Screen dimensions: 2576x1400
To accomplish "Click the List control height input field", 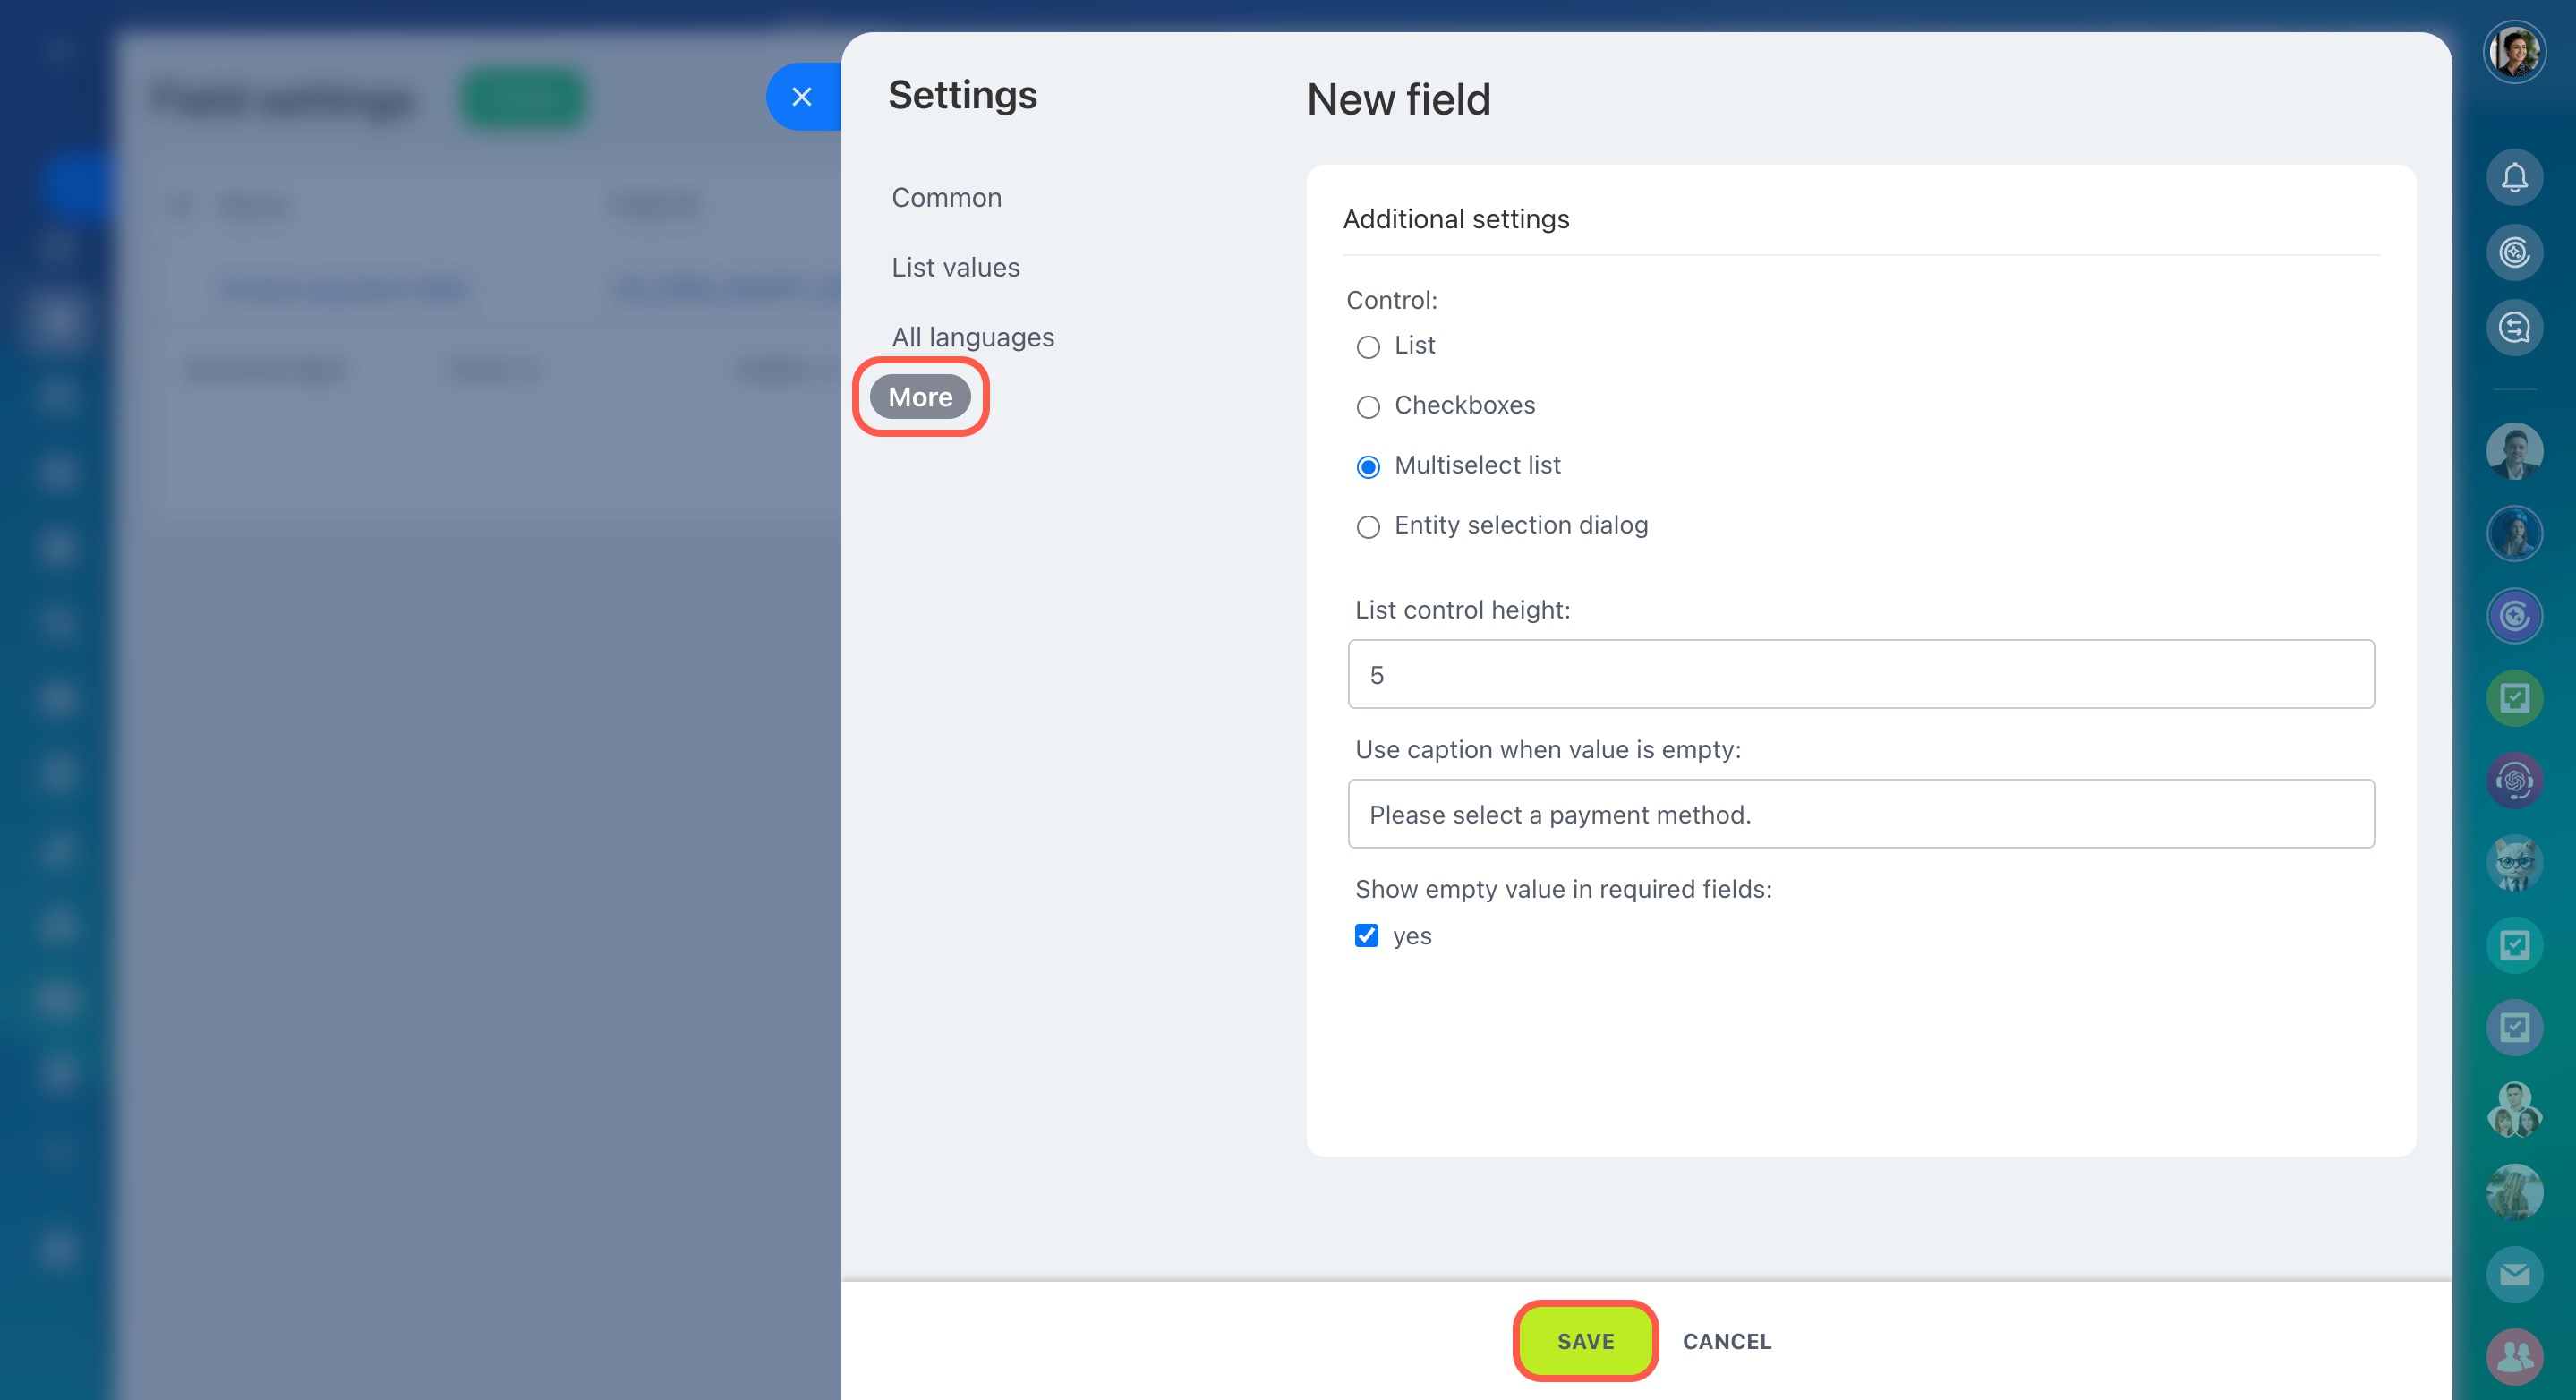I will click(x=1860, y=674).
